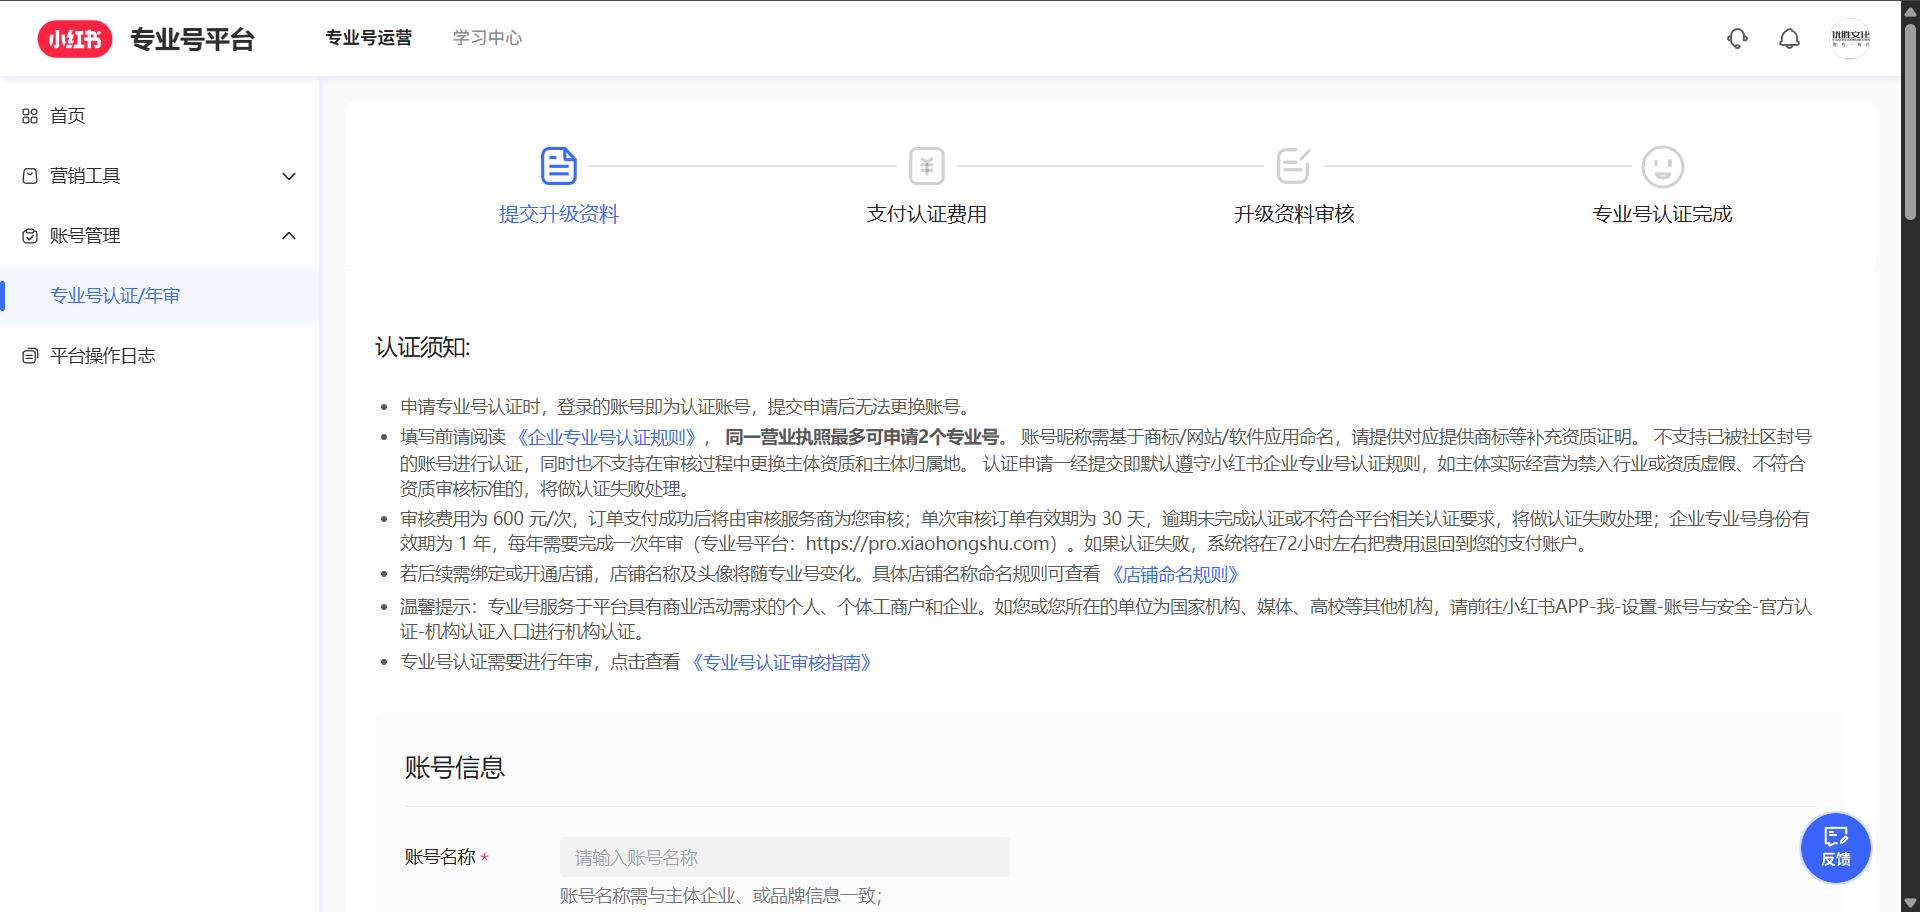Open customer service headset icon
1920x912 pixels.
pos(1737,39)
